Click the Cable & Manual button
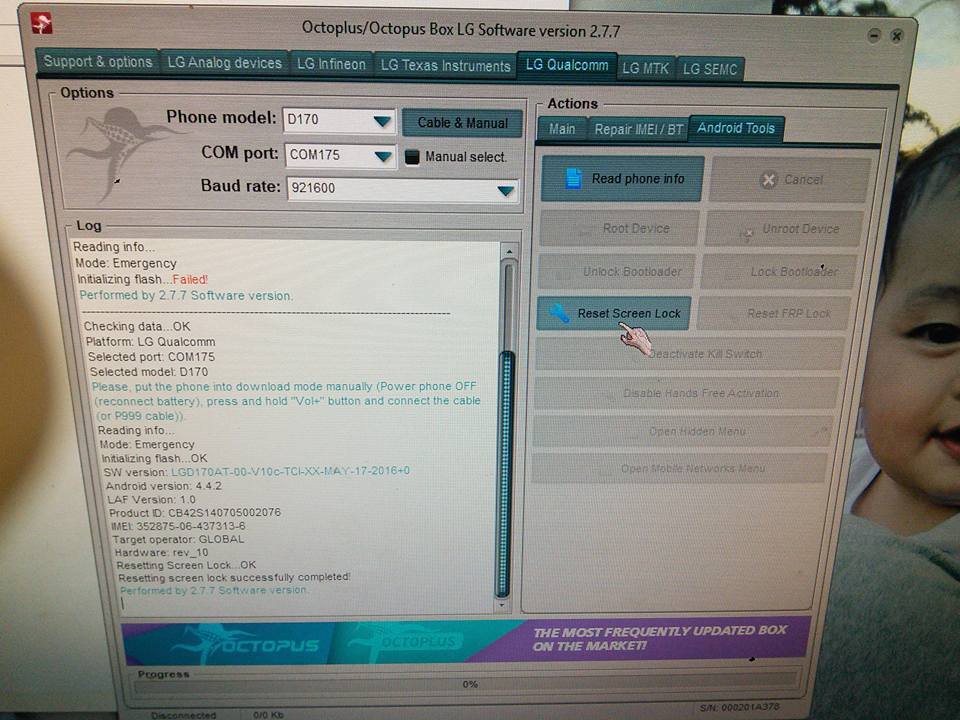 (x=462, y=123)
